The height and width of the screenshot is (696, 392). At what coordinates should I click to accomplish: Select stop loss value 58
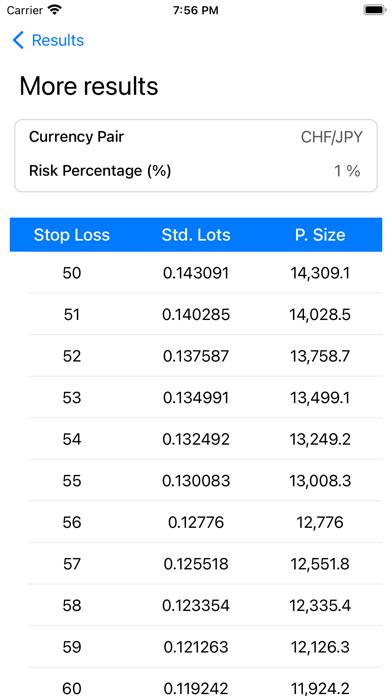click(x=71, y=605)
